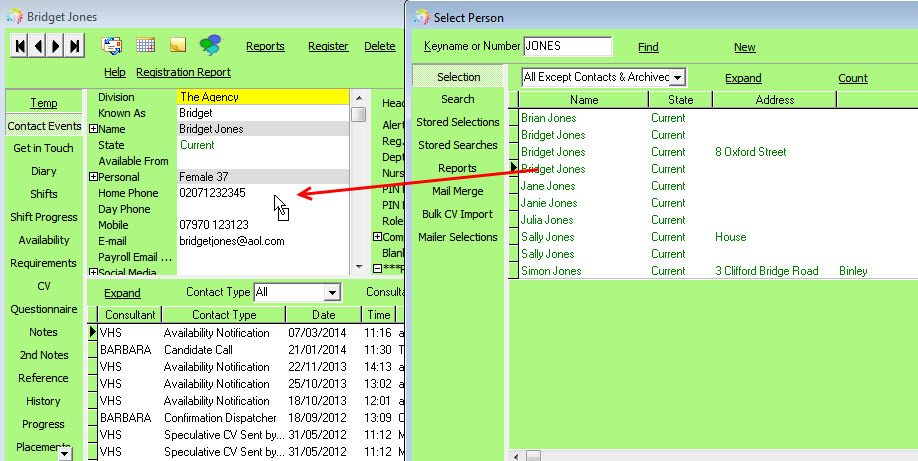The image size is (918, 461).
Task: Open the calendar grid toolbar icon
Action: point(145,45)
